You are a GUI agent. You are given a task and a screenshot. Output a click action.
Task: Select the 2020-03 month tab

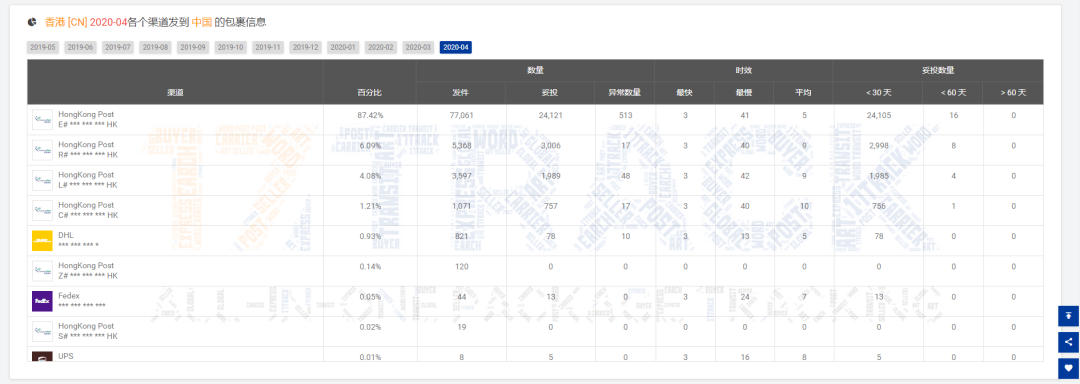tap(418, 47)
